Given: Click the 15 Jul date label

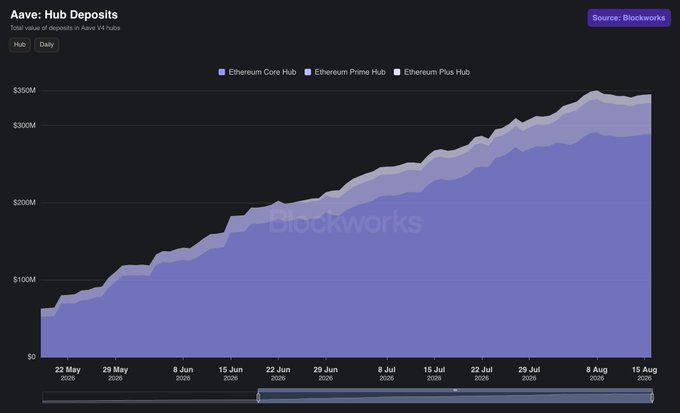Looking at the screenshot, I should click(434, 373).
